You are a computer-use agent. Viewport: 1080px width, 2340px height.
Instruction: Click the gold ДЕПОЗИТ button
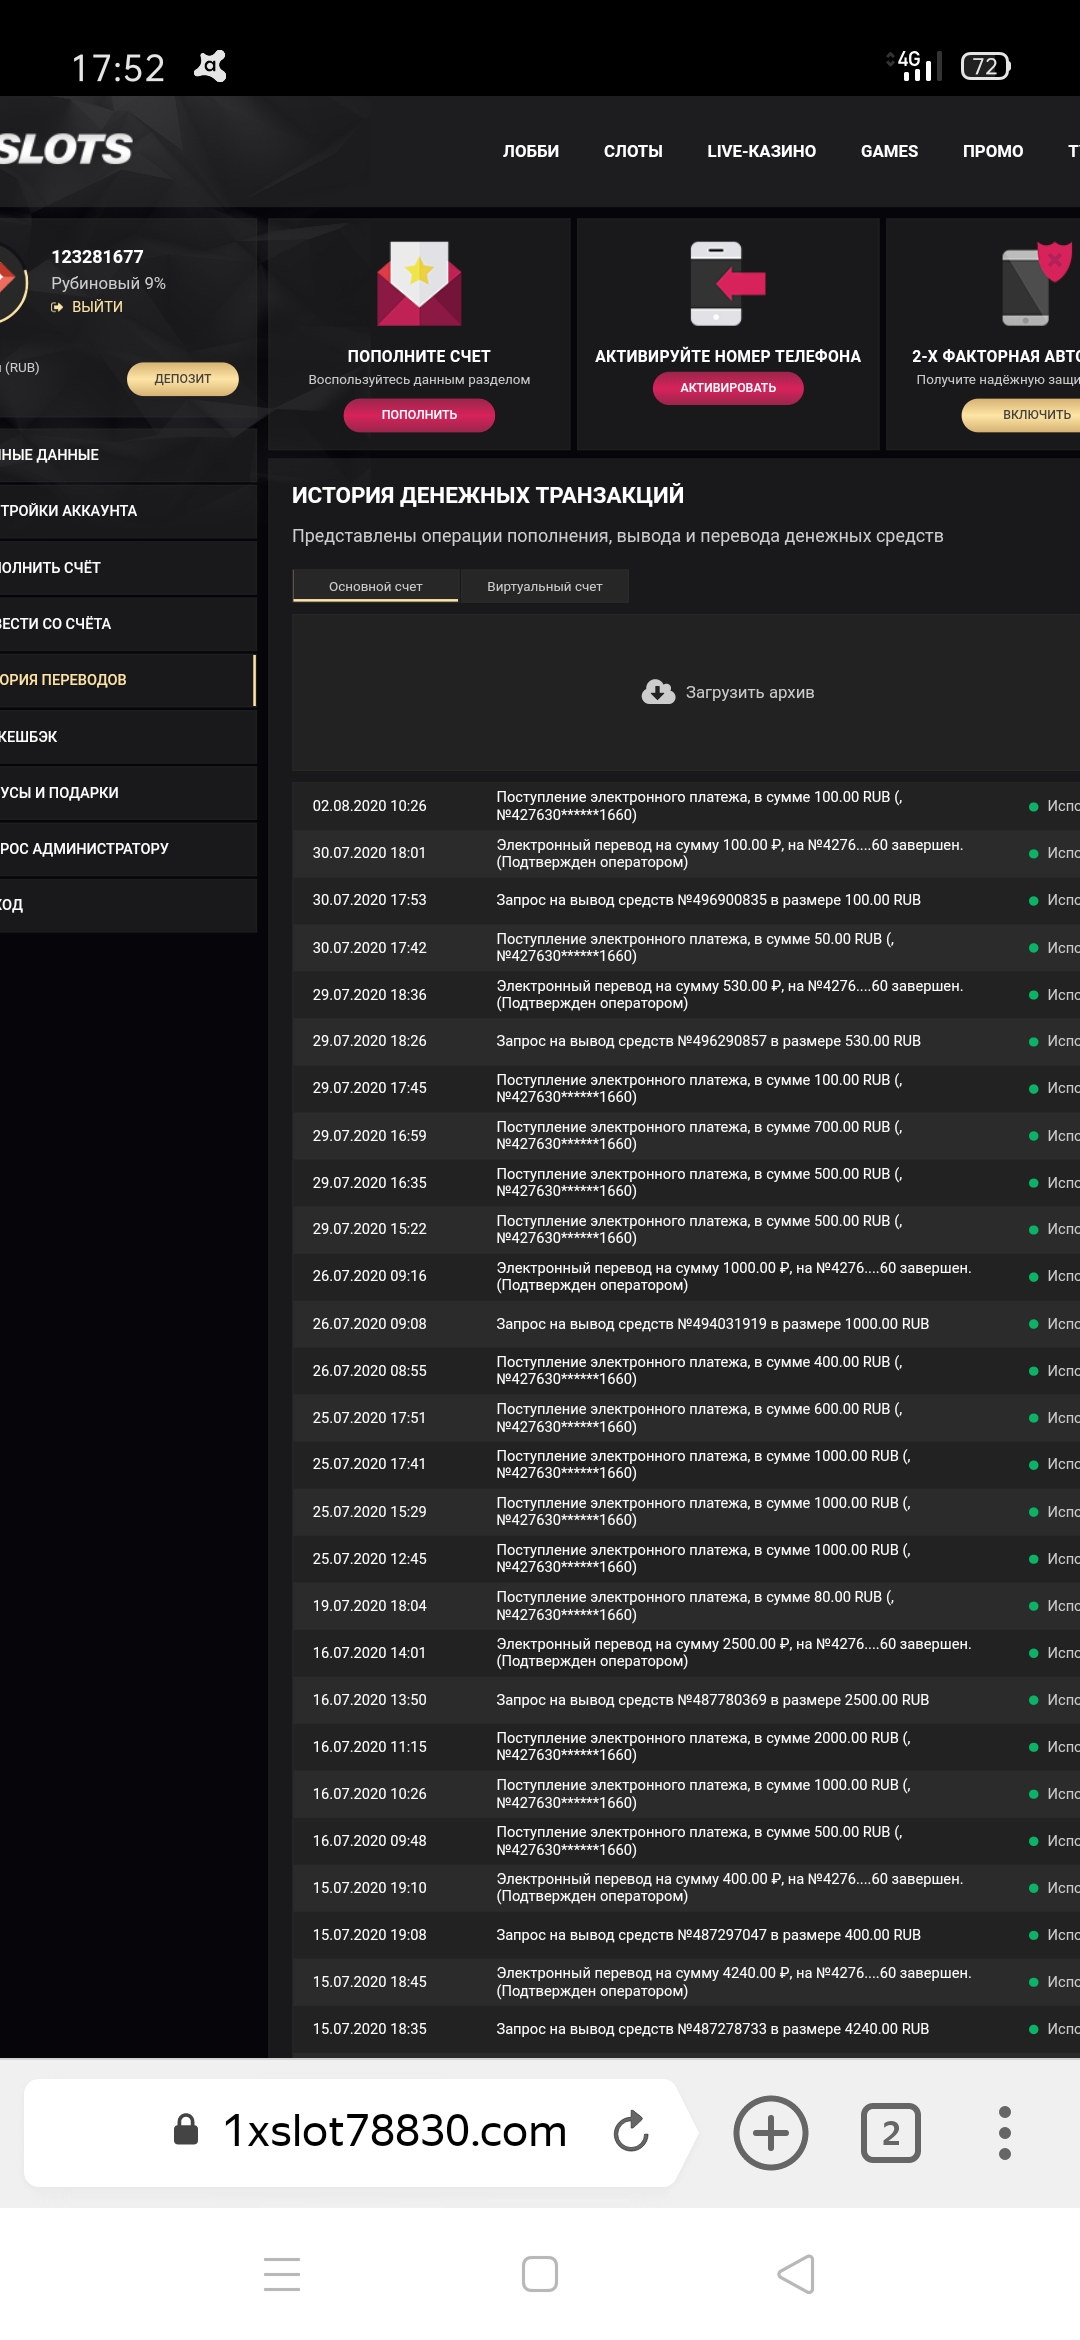point(182,379)
